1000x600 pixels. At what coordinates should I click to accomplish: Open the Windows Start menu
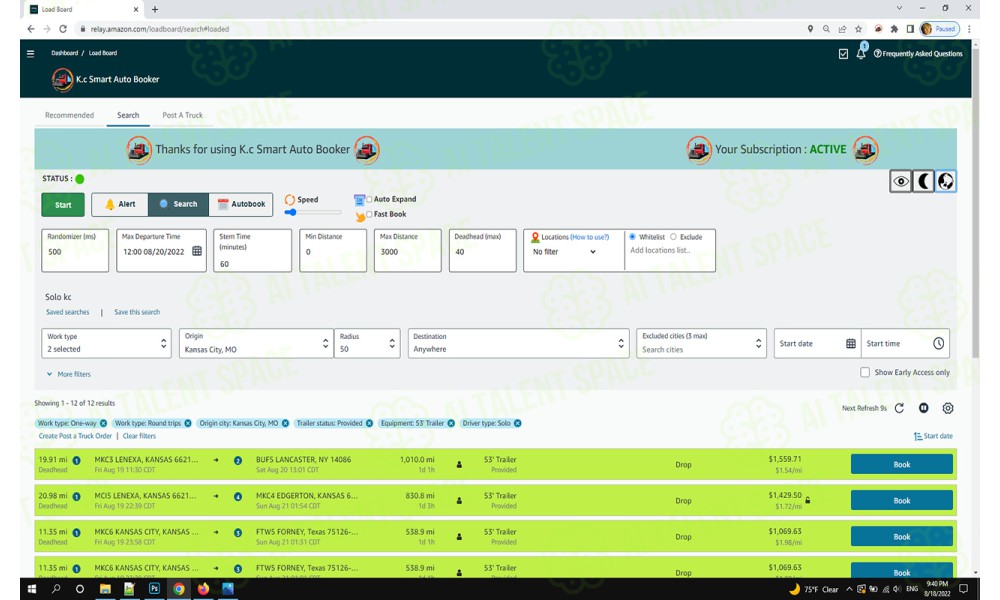[32, 589]
